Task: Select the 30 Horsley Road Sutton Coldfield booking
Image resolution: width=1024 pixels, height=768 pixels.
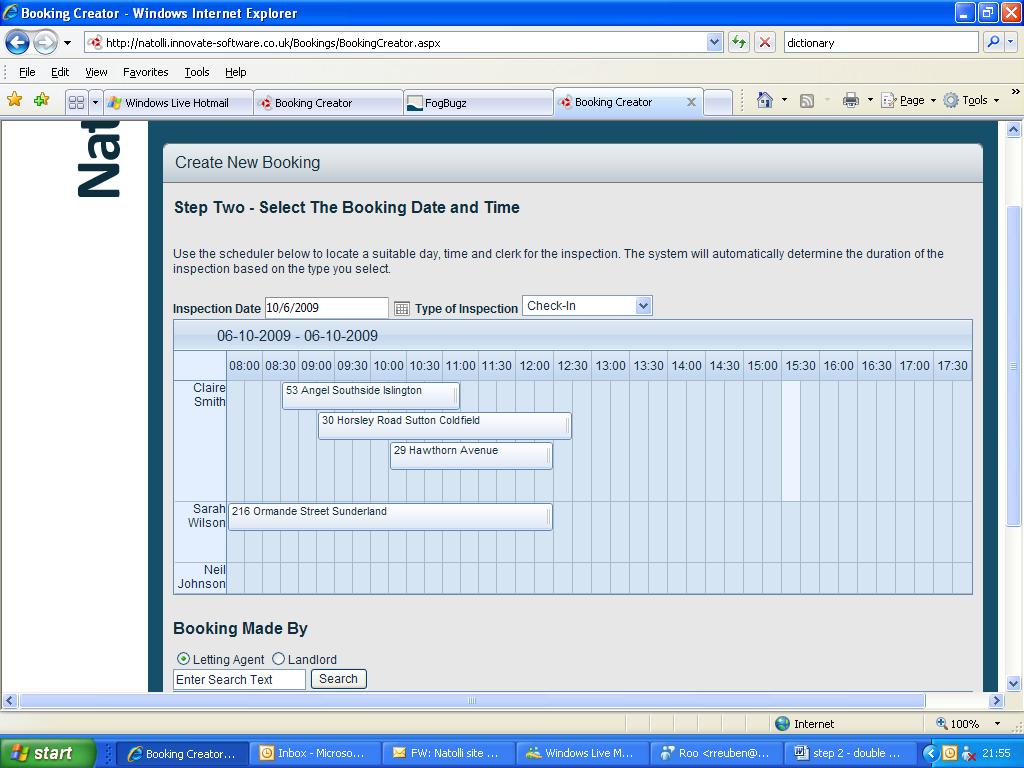Action: [x=445, y=426]
